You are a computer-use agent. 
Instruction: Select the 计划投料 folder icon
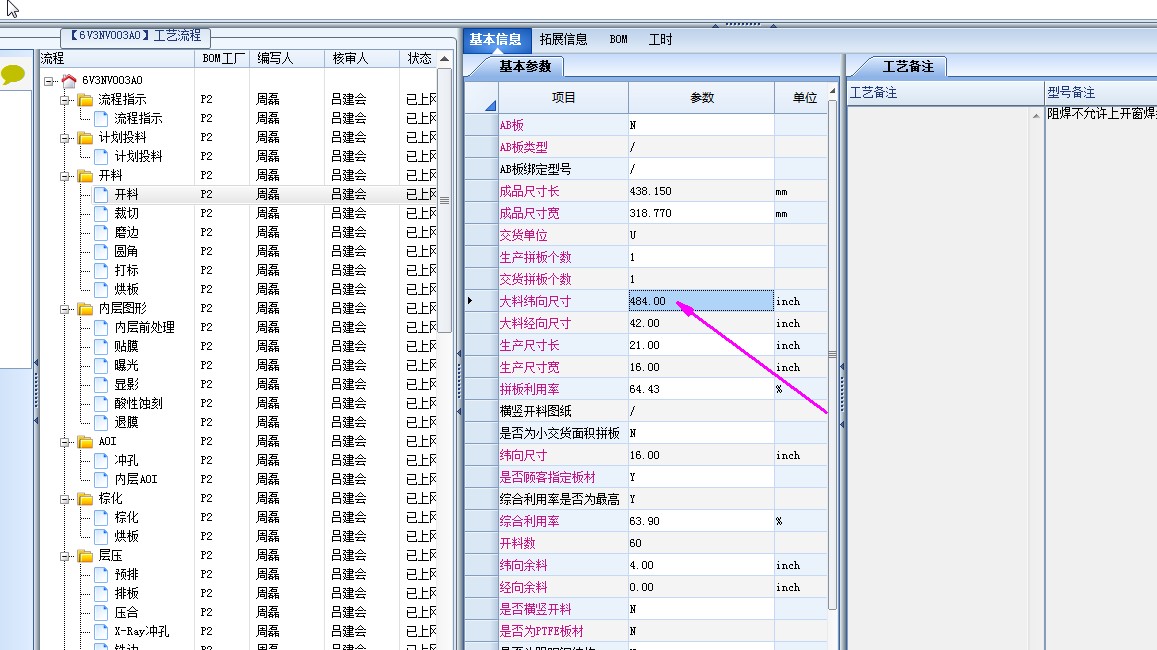(86, 138)
